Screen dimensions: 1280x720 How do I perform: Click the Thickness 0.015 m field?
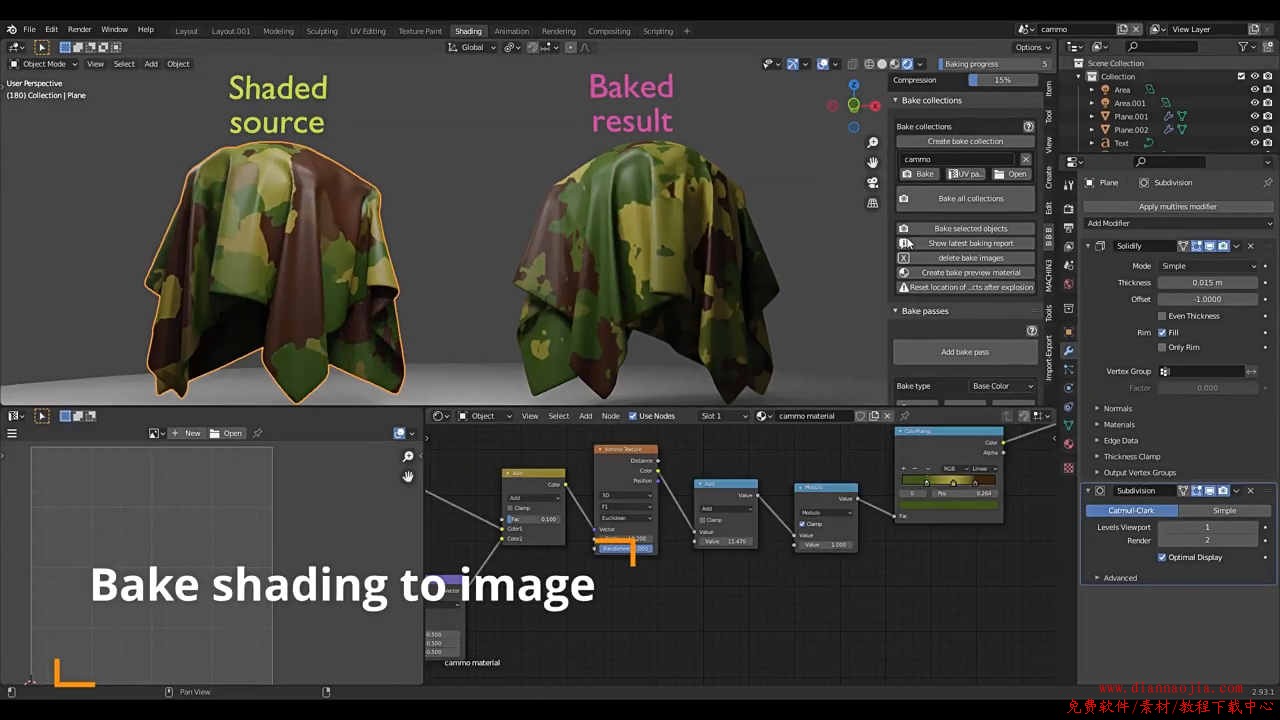click(1207, 283)
